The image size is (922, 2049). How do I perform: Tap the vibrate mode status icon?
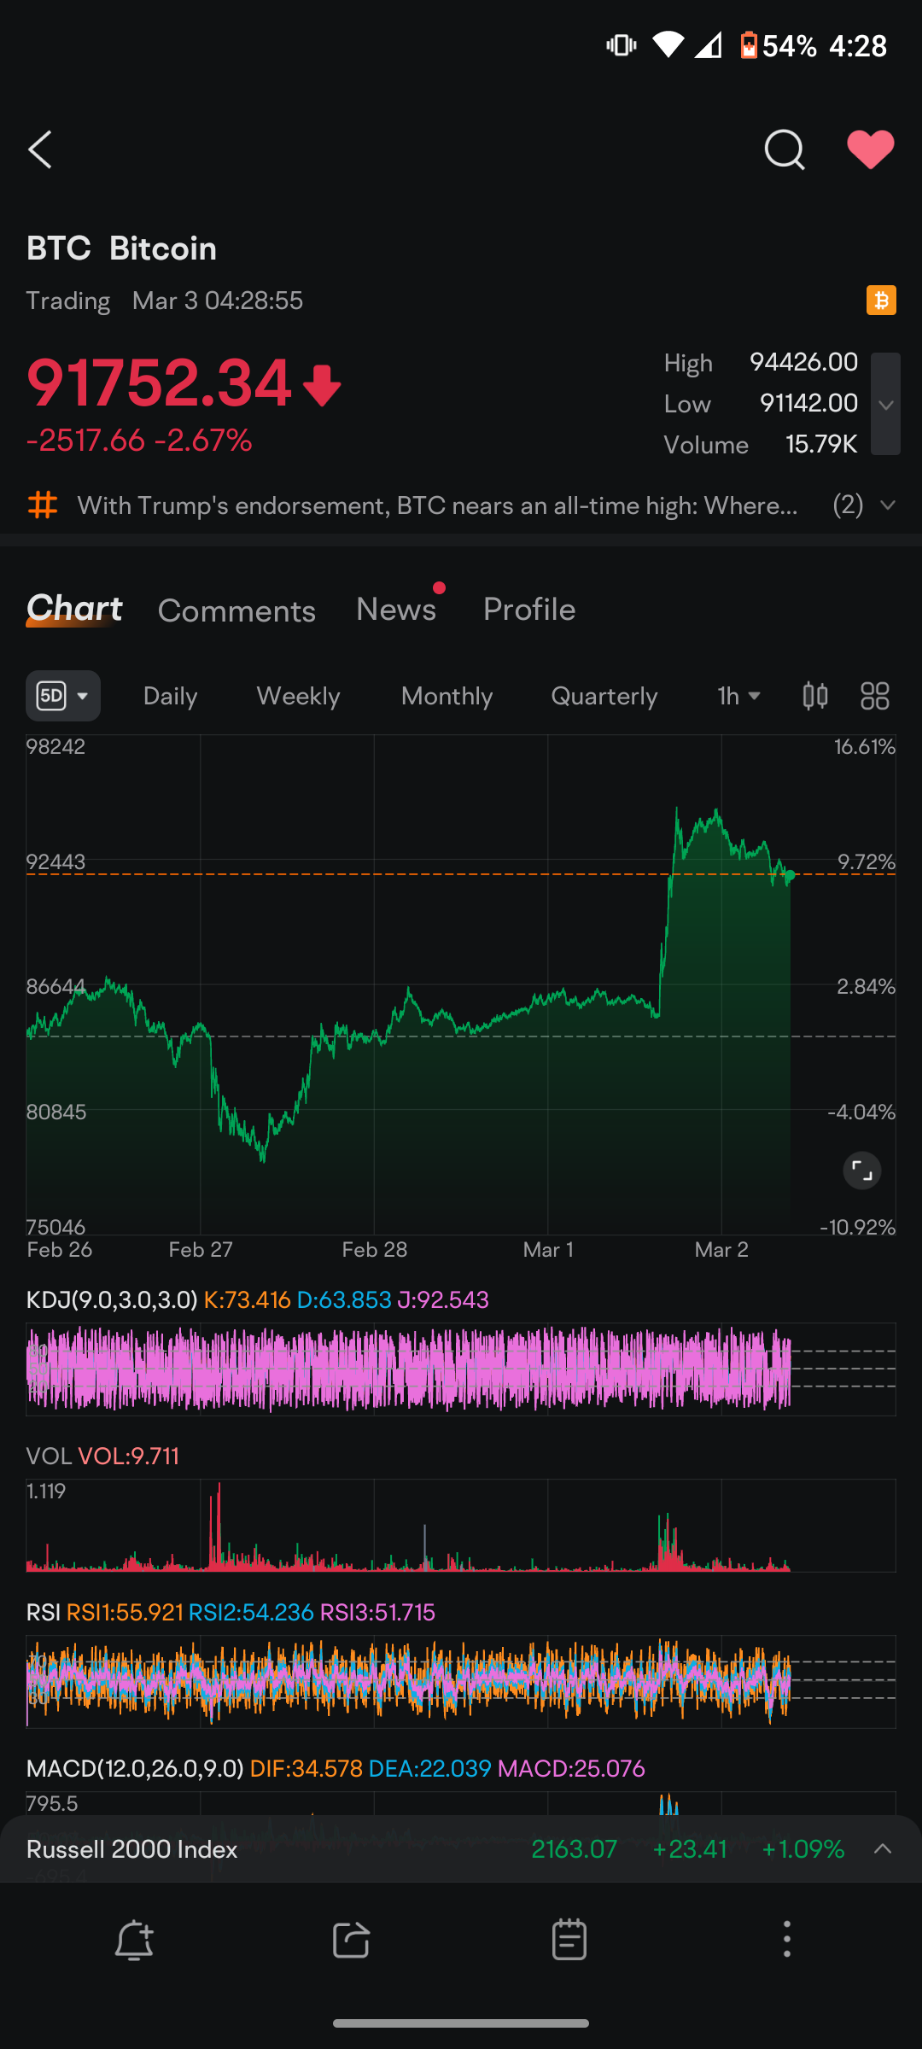click(621, 45)
